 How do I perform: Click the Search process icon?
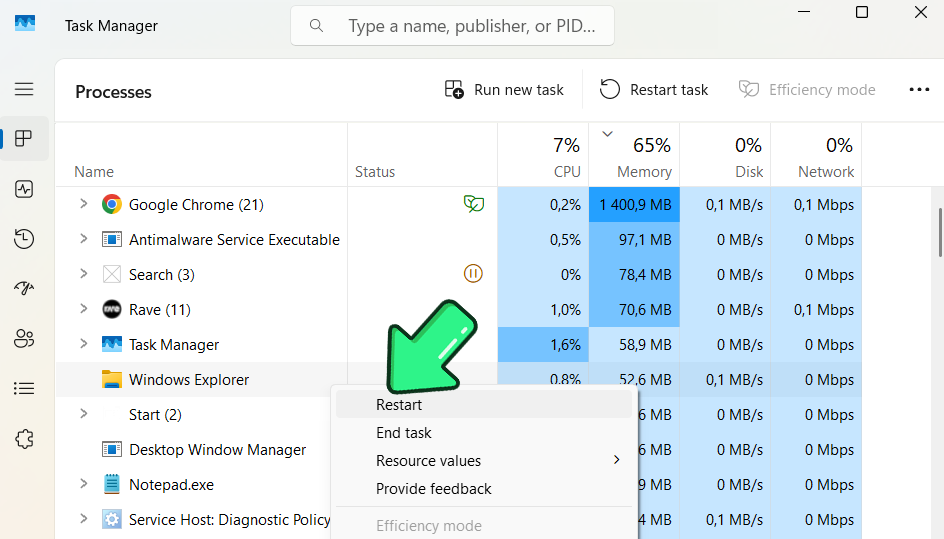tap(111, 275)
